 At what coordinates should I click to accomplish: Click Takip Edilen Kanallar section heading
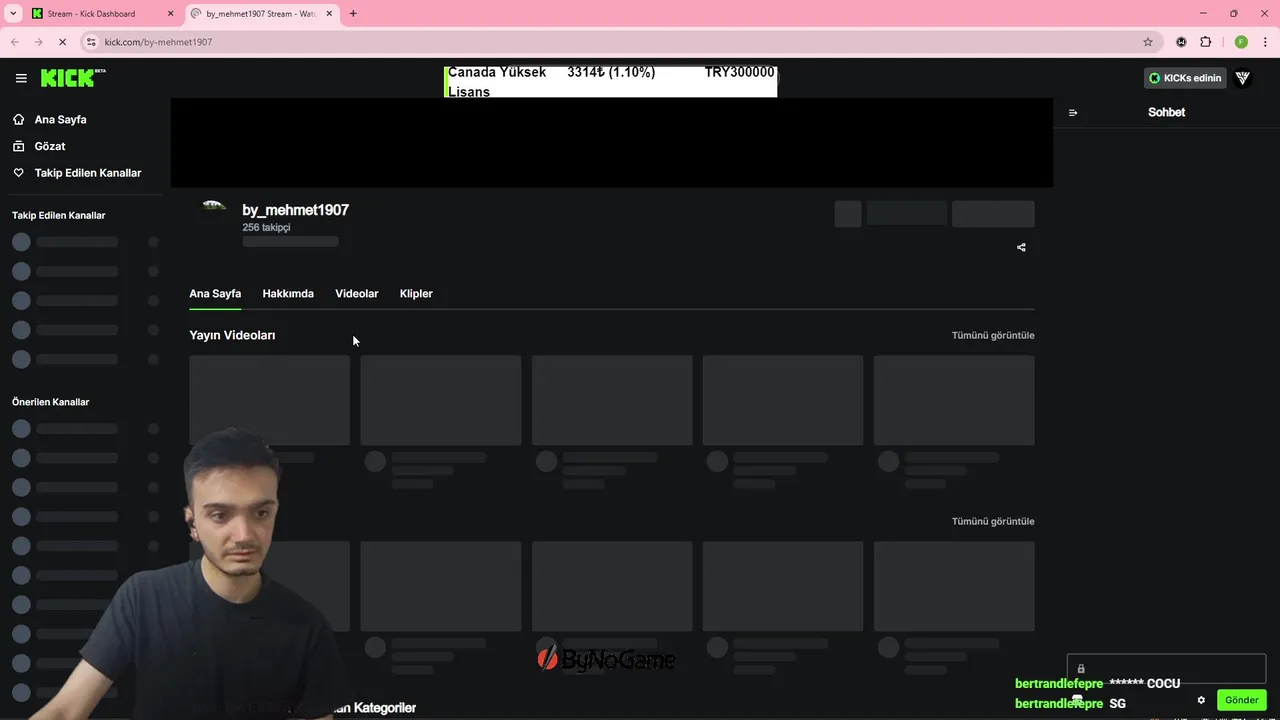click(58, 216)
